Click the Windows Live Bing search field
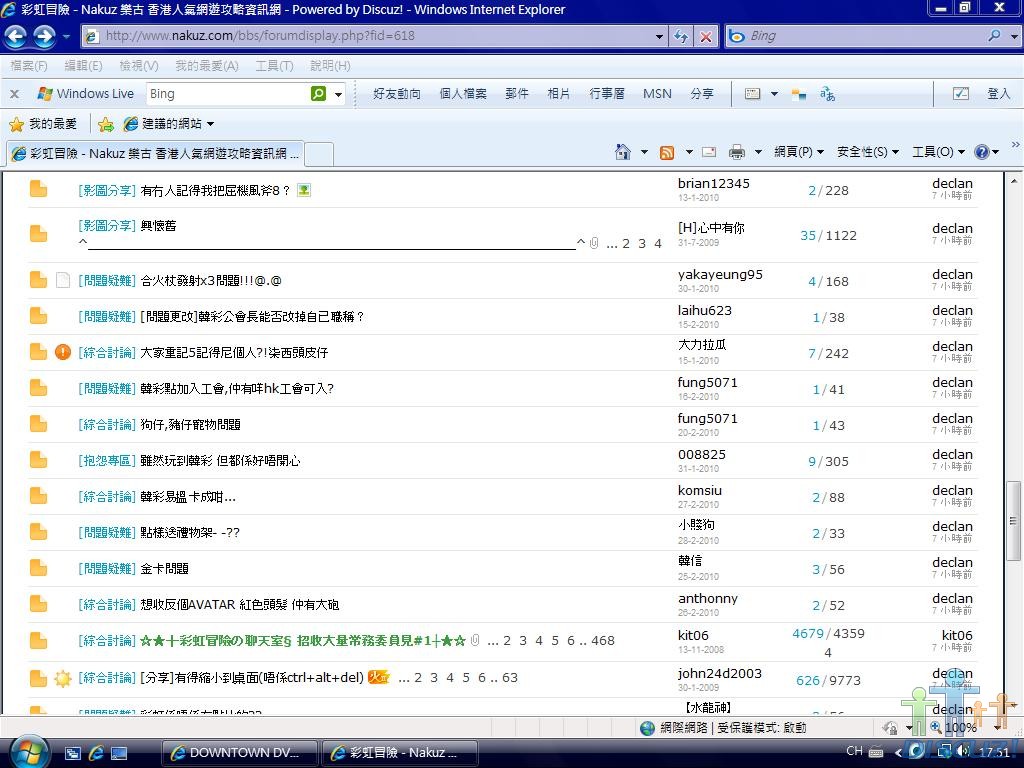This screenshot has height=768, width=1024. 227,93
